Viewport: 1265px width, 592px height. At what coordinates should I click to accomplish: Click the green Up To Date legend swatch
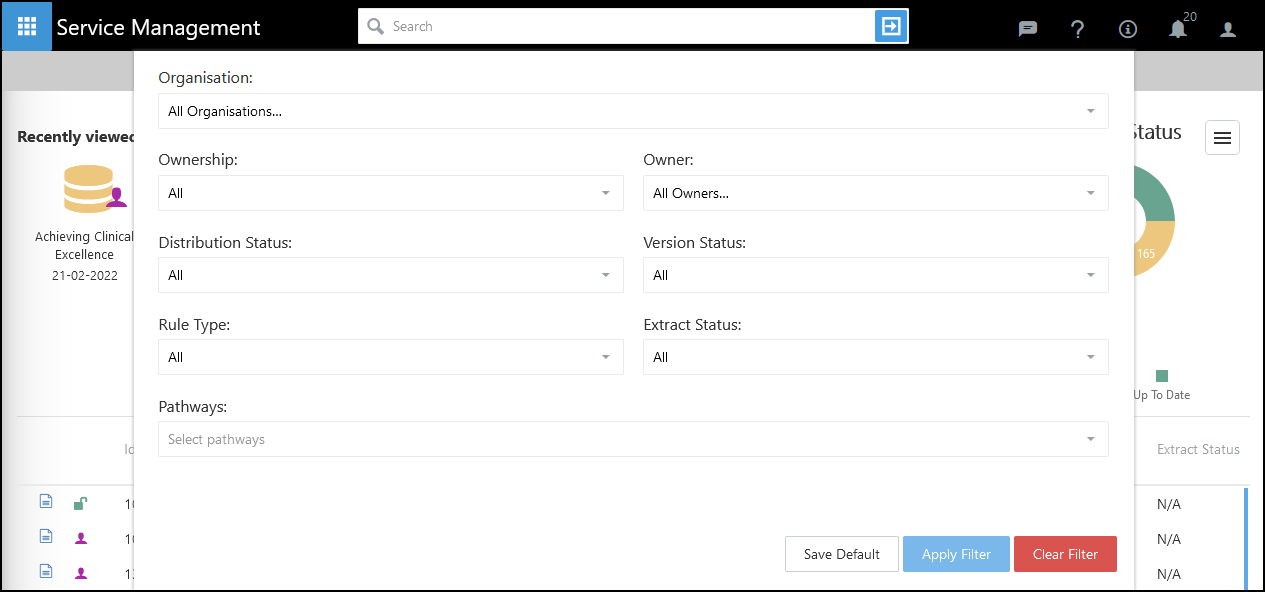pos(1161,376)
